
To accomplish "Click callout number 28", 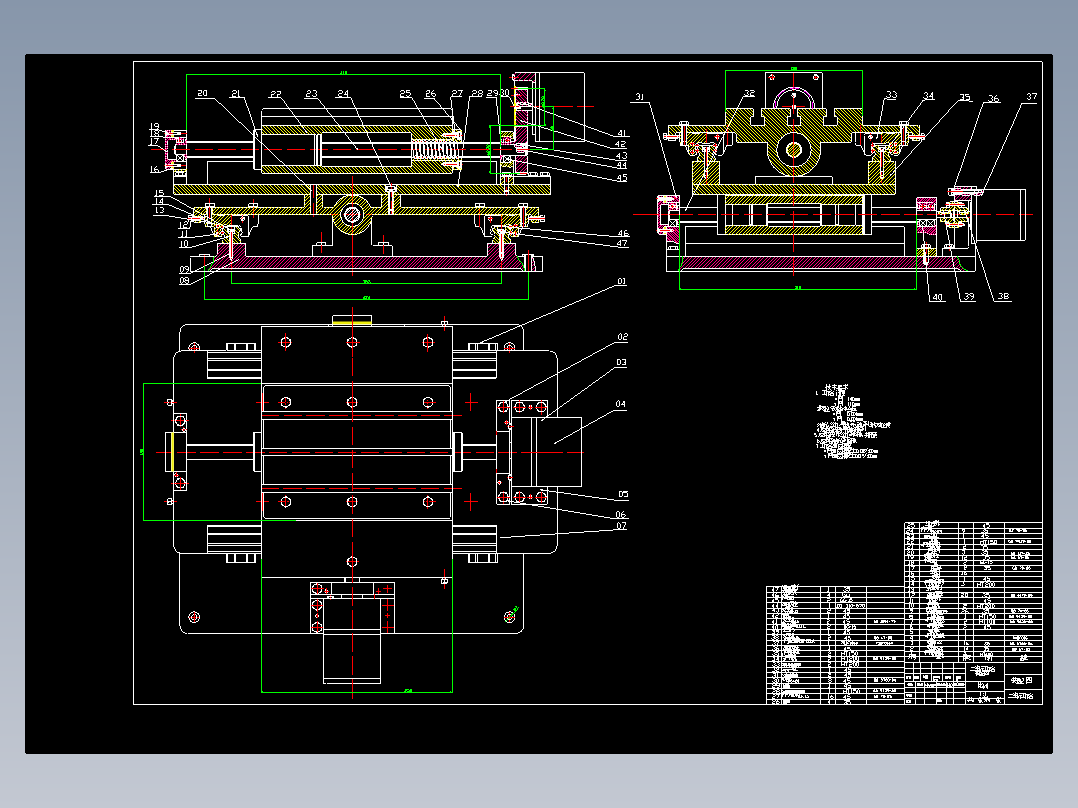I will click(x=477, y=94).
